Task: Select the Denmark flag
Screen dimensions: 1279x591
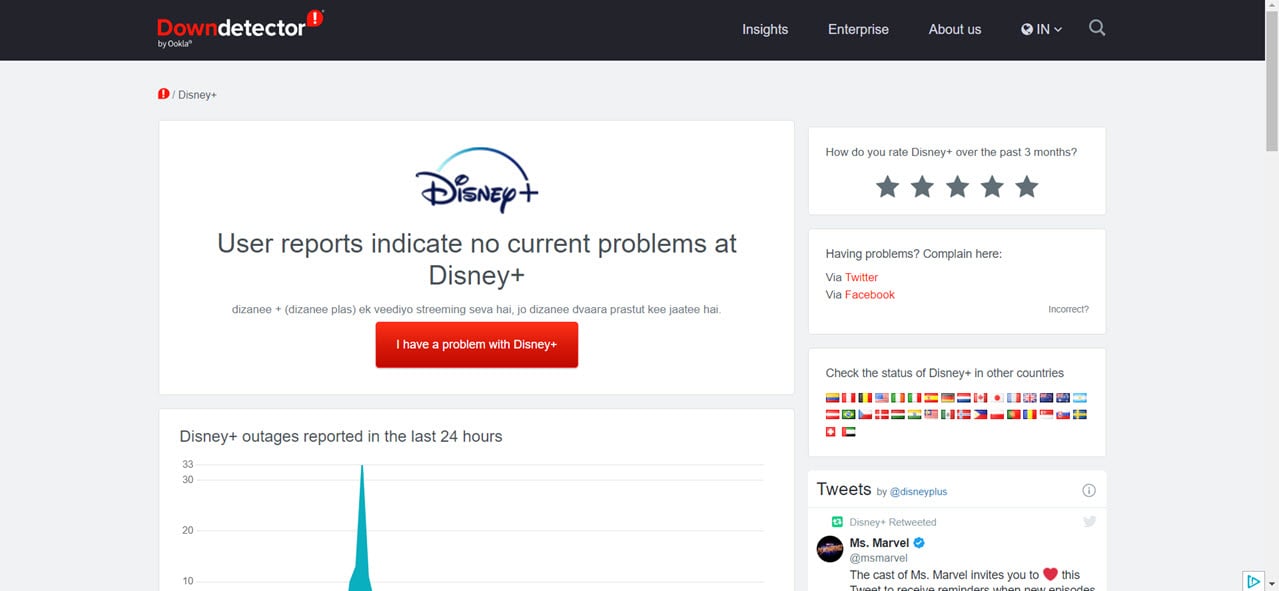Action: 882,415
